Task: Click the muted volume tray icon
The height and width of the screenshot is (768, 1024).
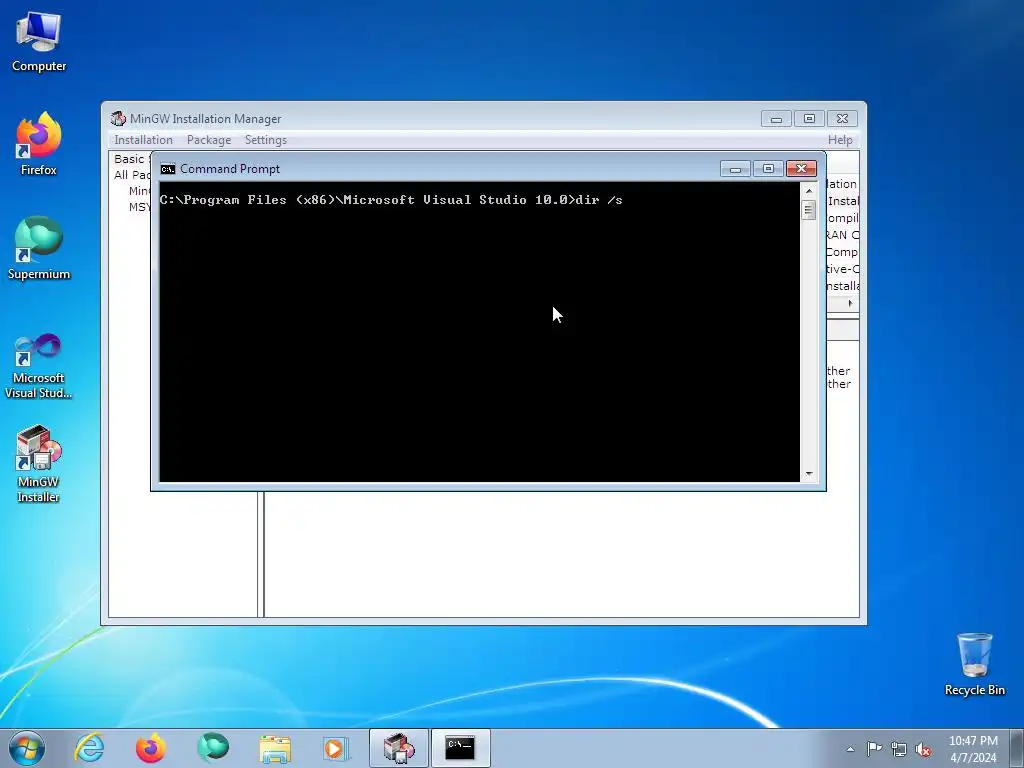Action: (x=923, y=749)
